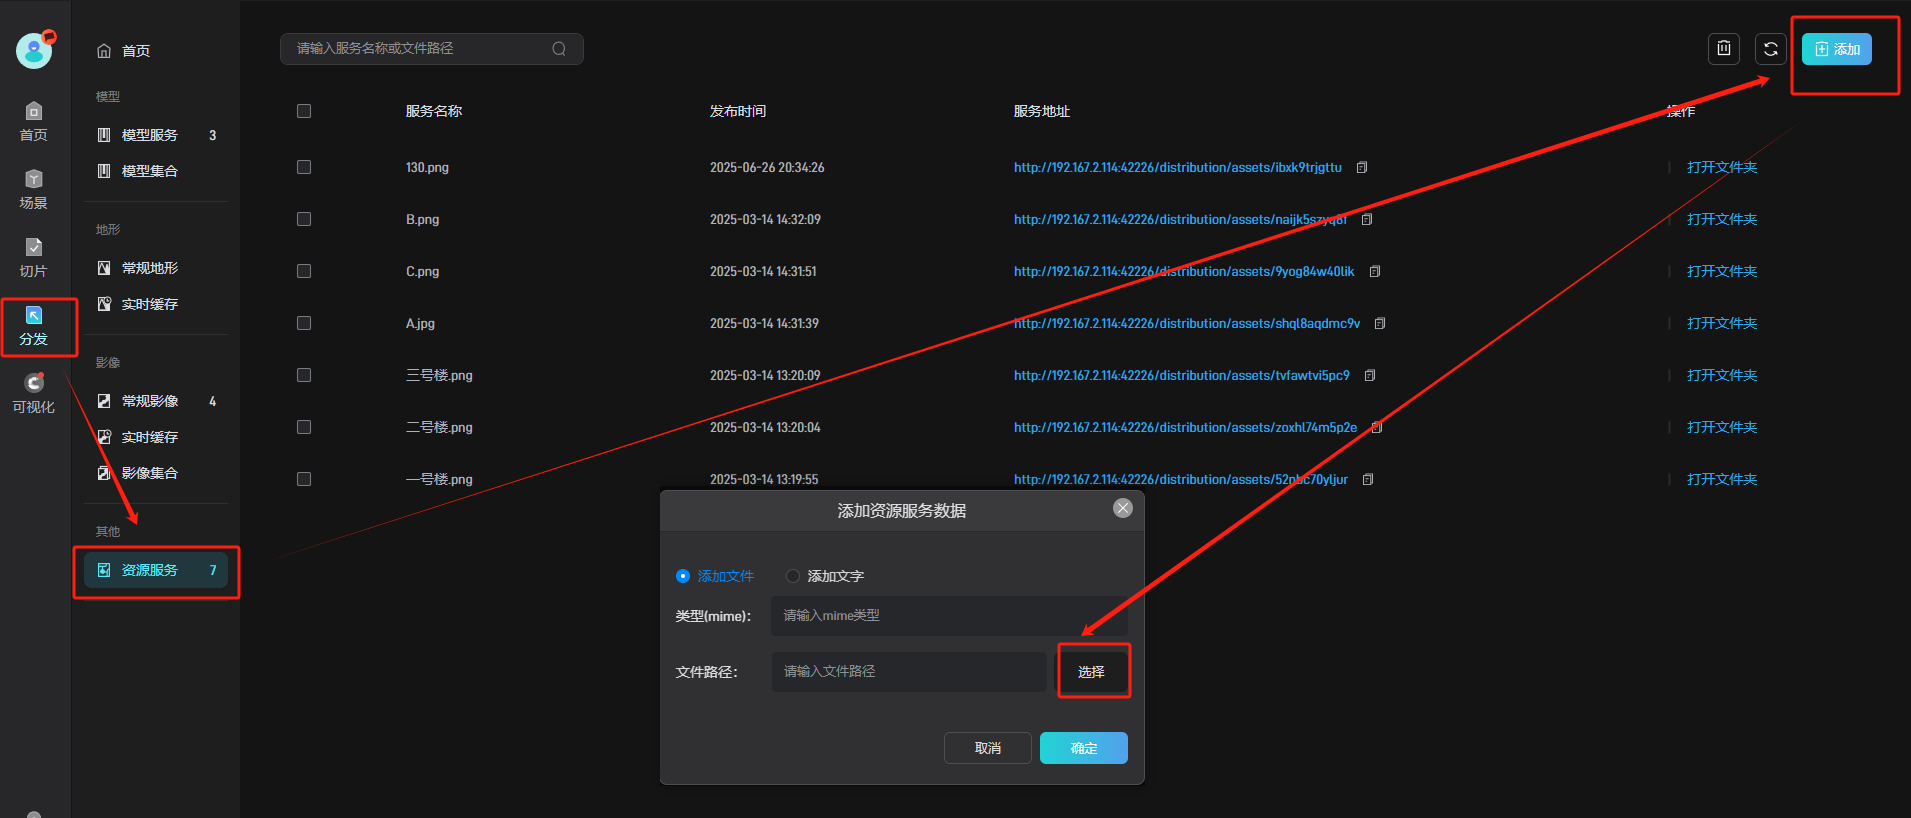Click publish time 2025-06-26 20:34:26
Viewport: 1911px width, 818px height.
(767, 168)
